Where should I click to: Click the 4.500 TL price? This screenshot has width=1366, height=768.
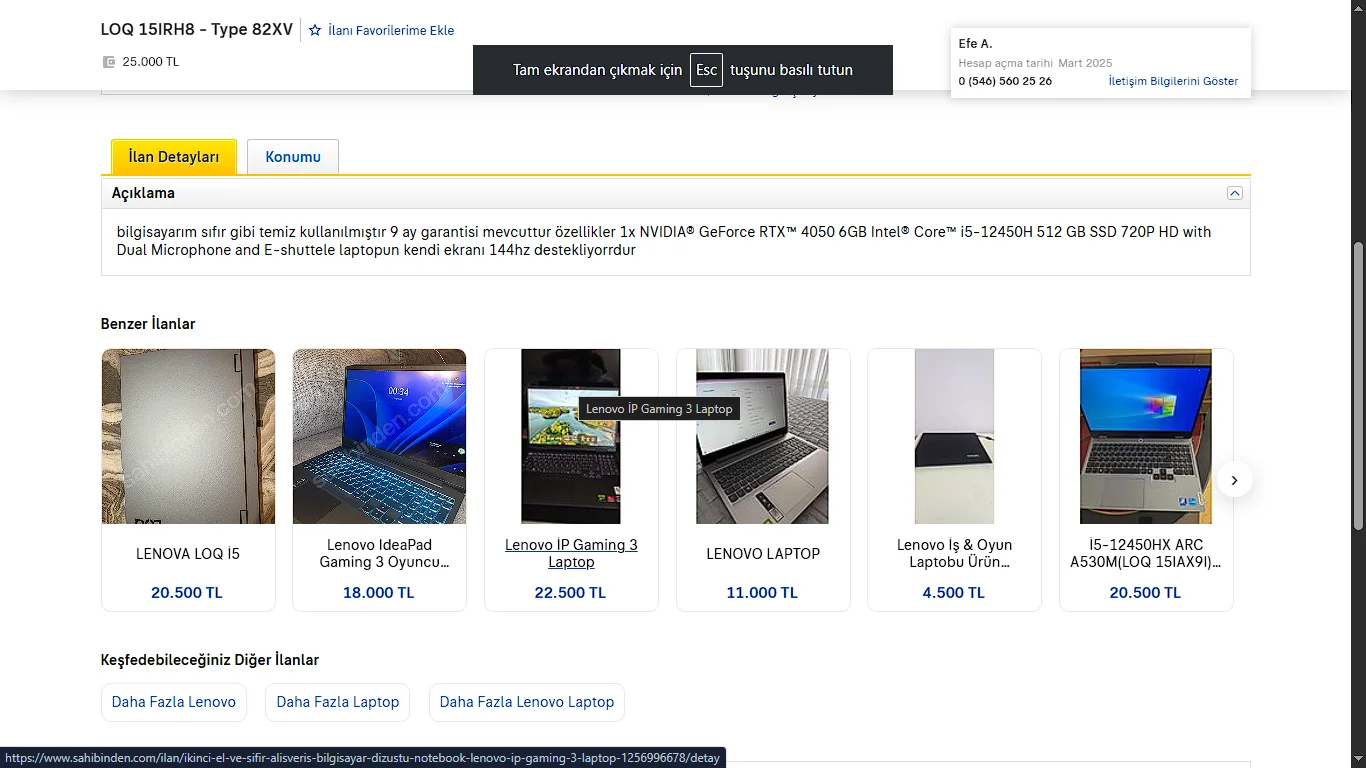click(954, 593)
